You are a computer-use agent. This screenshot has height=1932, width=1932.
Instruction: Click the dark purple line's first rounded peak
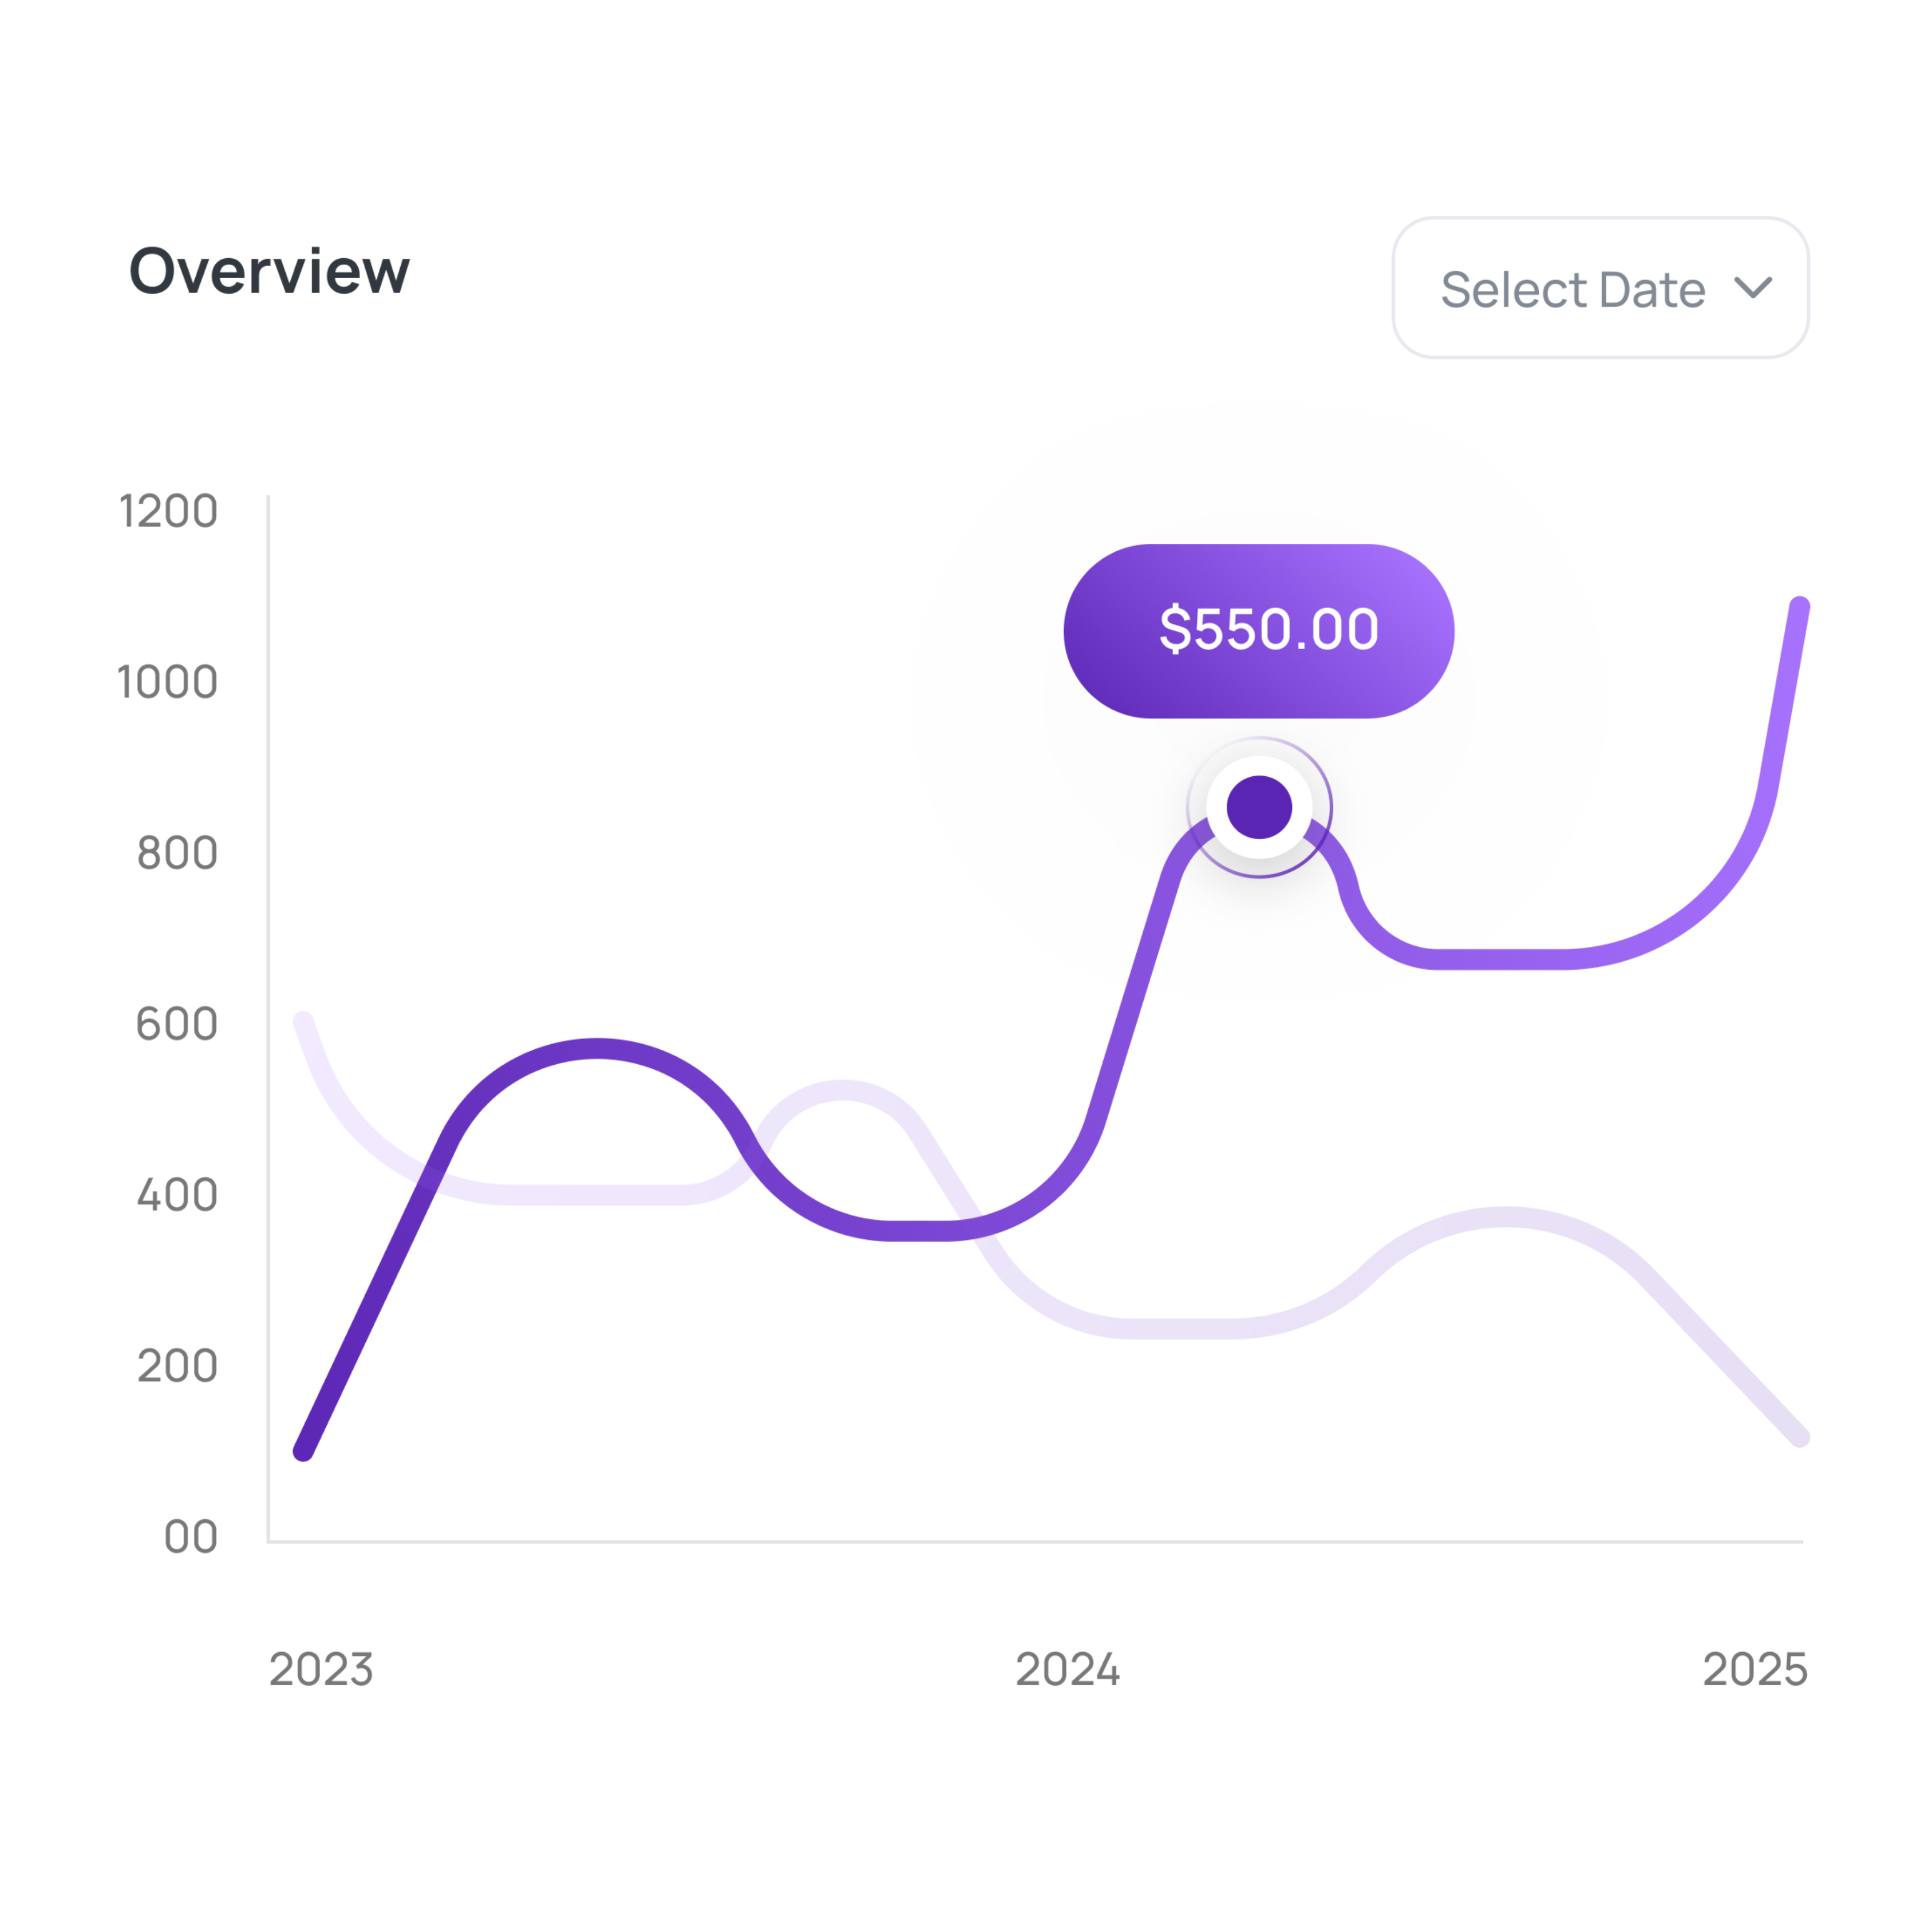point(597,1049)
